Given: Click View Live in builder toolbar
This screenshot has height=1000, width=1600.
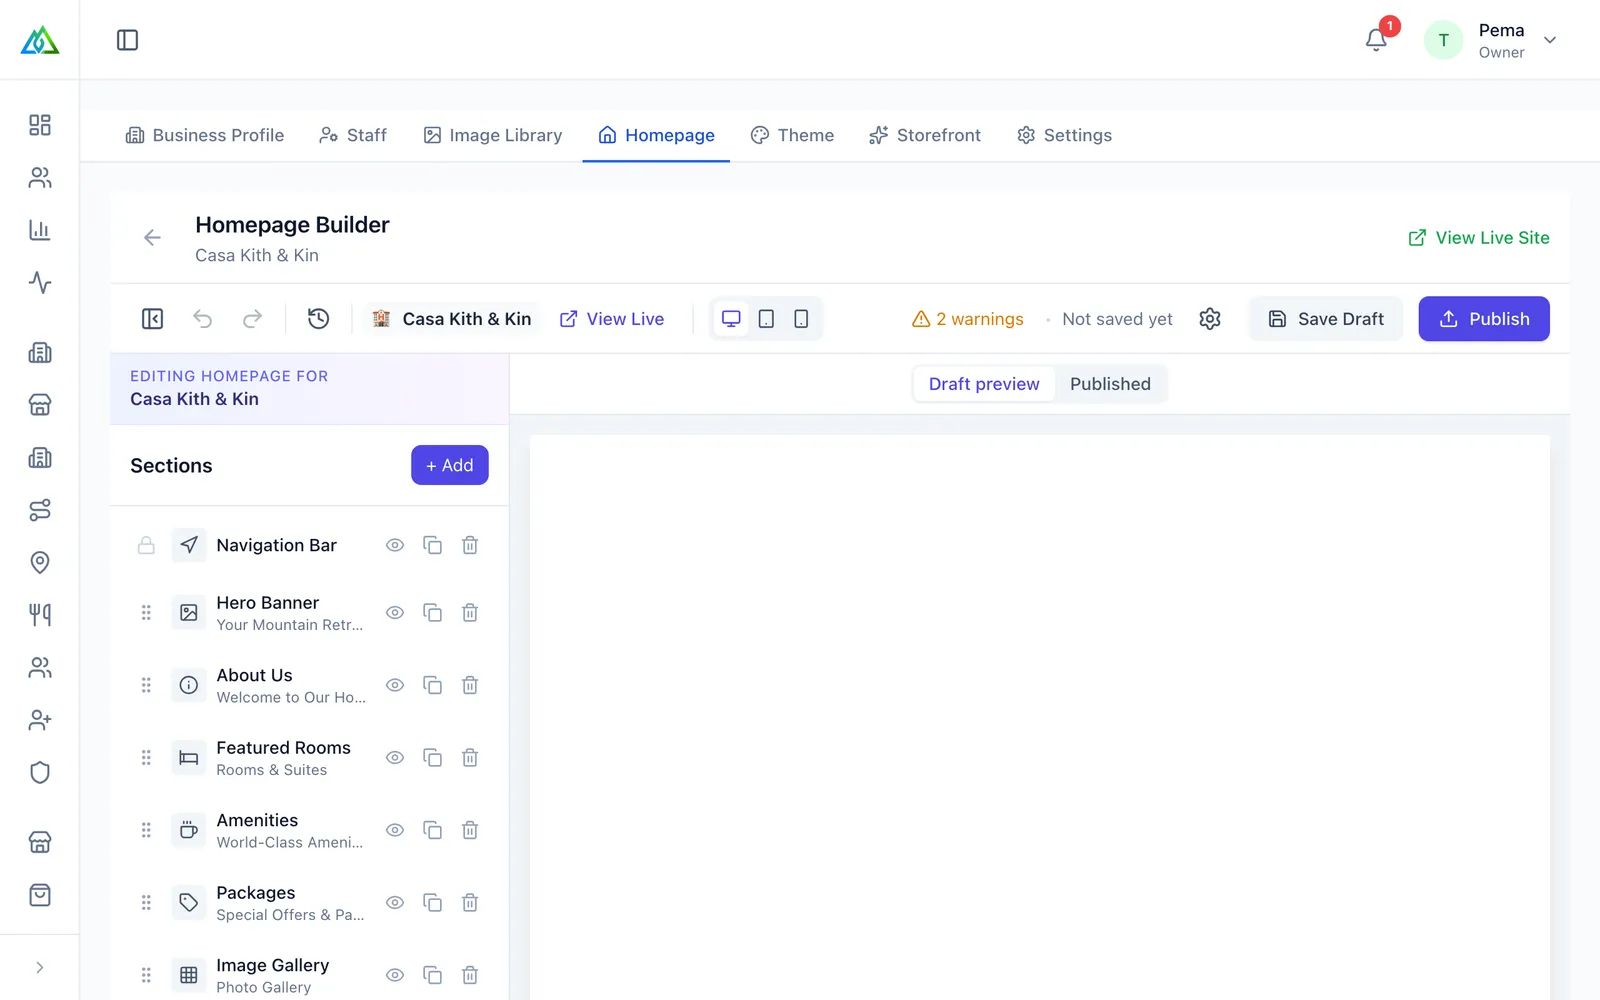Looking at the screenshot, I should [612, 319].
